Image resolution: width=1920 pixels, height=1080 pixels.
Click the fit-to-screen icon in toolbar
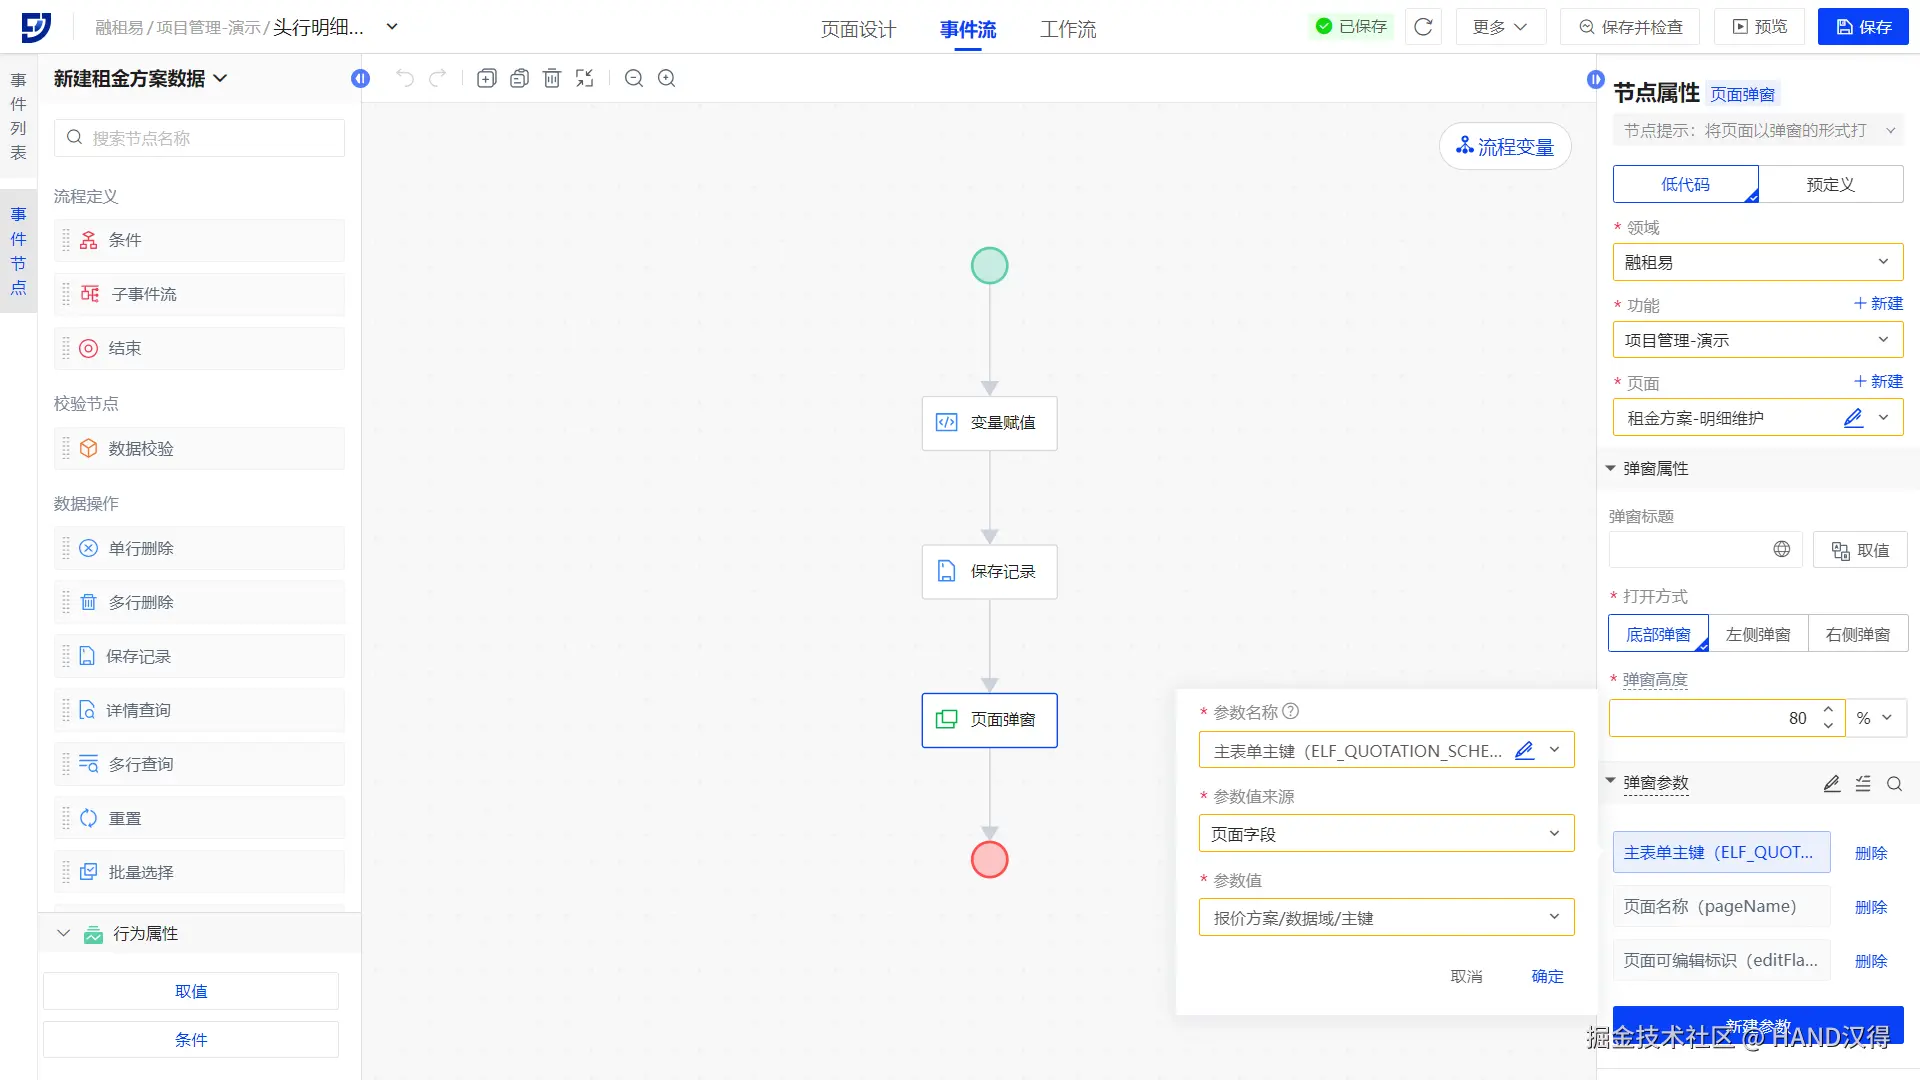[585, 78]
